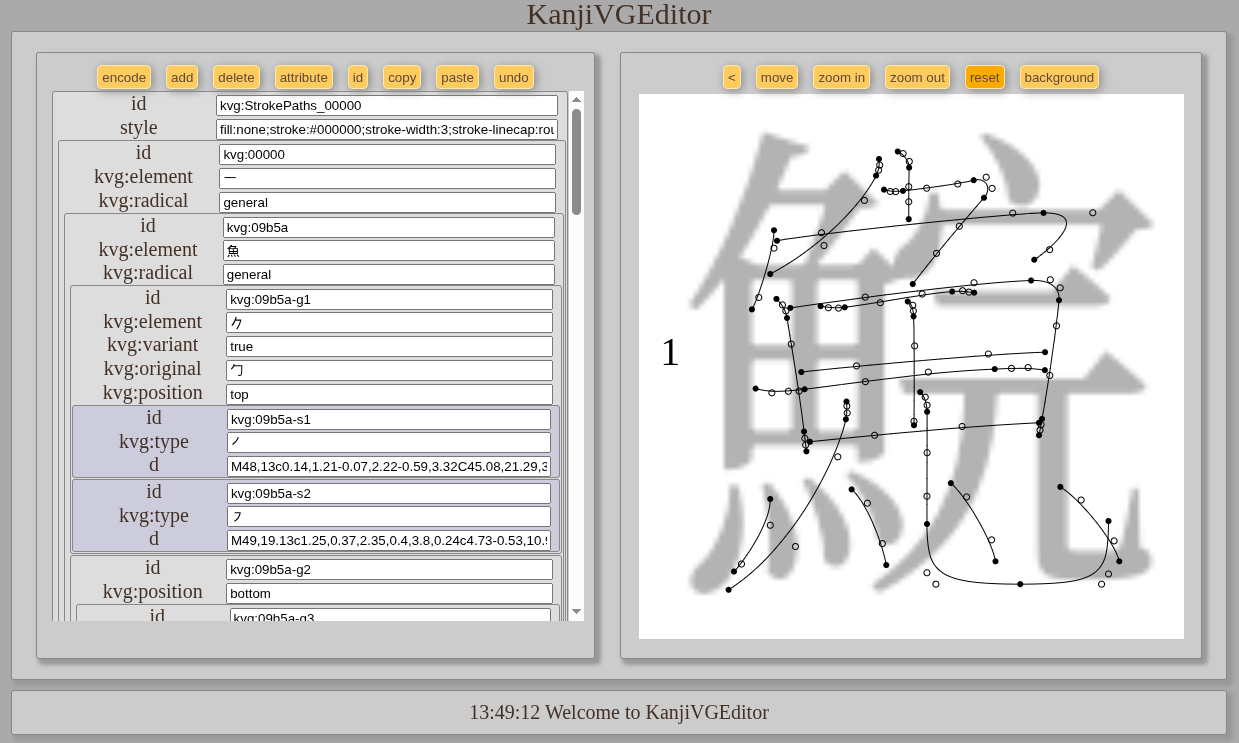Focus the id field kvg:09b5a-s1
This screenshot has height=743, width=1239.
tap(389, 419)
